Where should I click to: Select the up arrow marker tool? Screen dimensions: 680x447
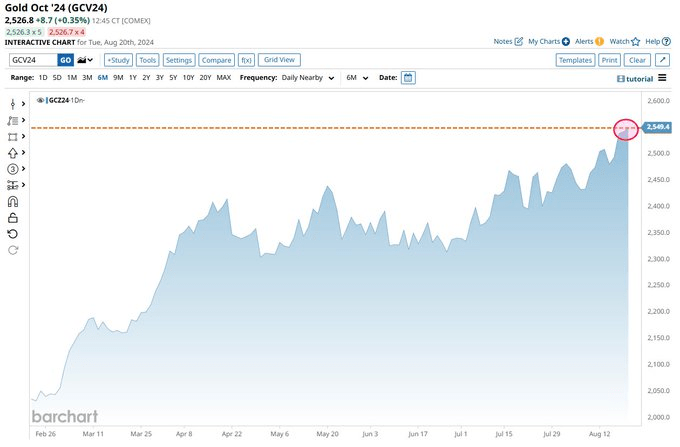point(13,153)
